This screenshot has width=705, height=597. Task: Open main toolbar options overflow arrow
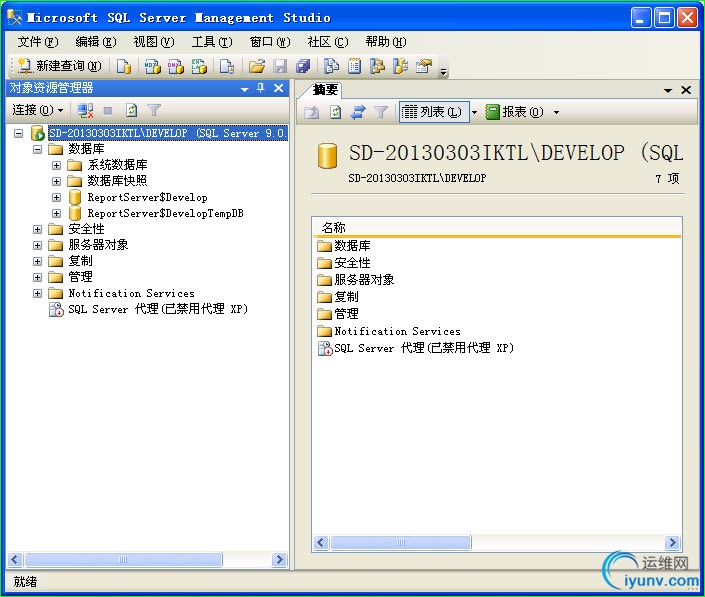coord(444,72)
